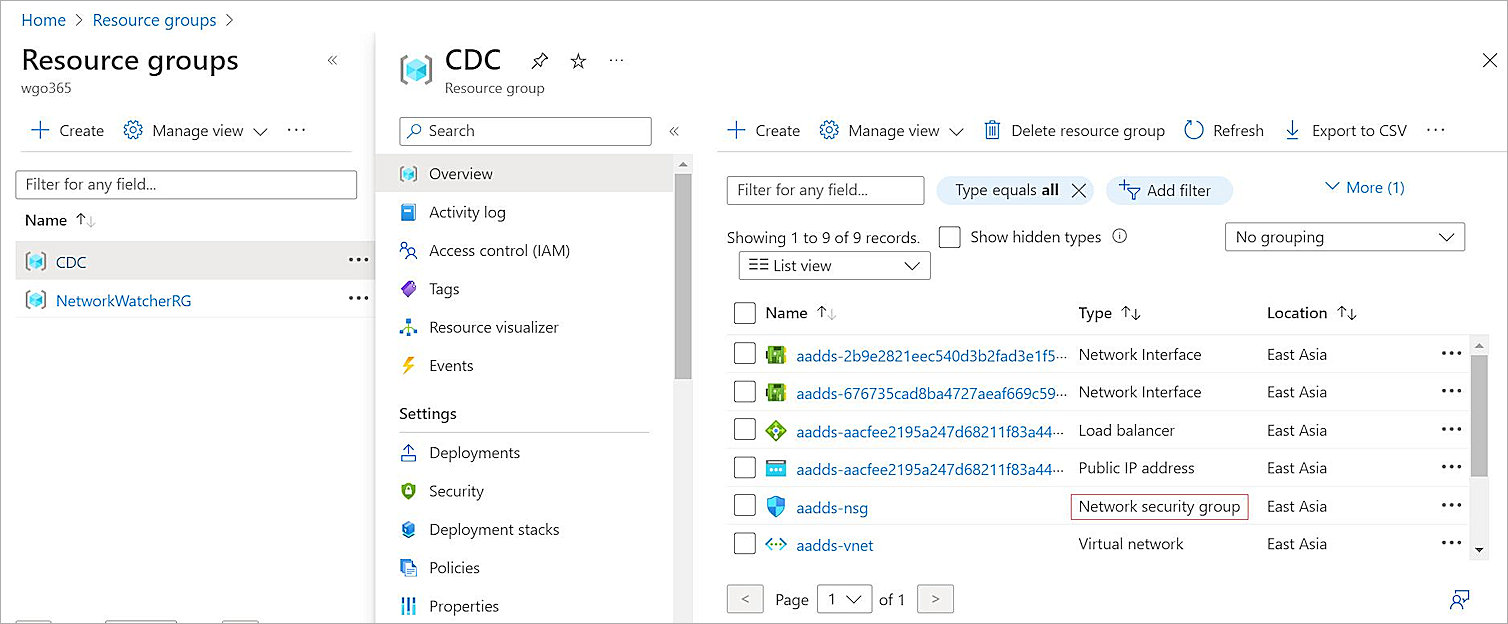Click the Filter for any field input box
This screenshot has height=624, width=1508.
[824, 190]
